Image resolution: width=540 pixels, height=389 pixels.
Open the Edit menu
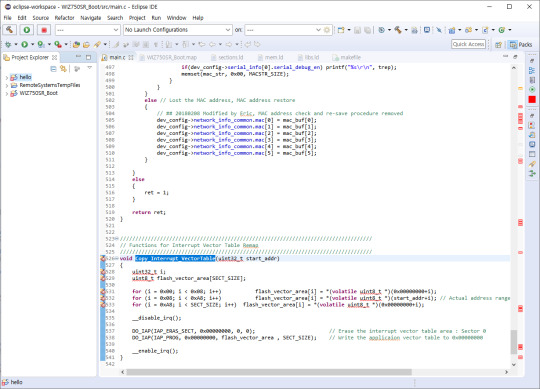tap(22, 18)
